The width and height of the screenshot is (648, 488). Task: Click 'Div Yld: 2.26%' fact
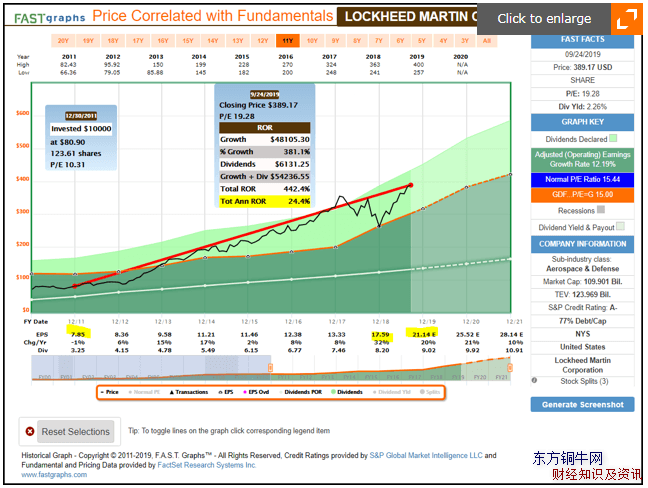[x=582, y=107]
